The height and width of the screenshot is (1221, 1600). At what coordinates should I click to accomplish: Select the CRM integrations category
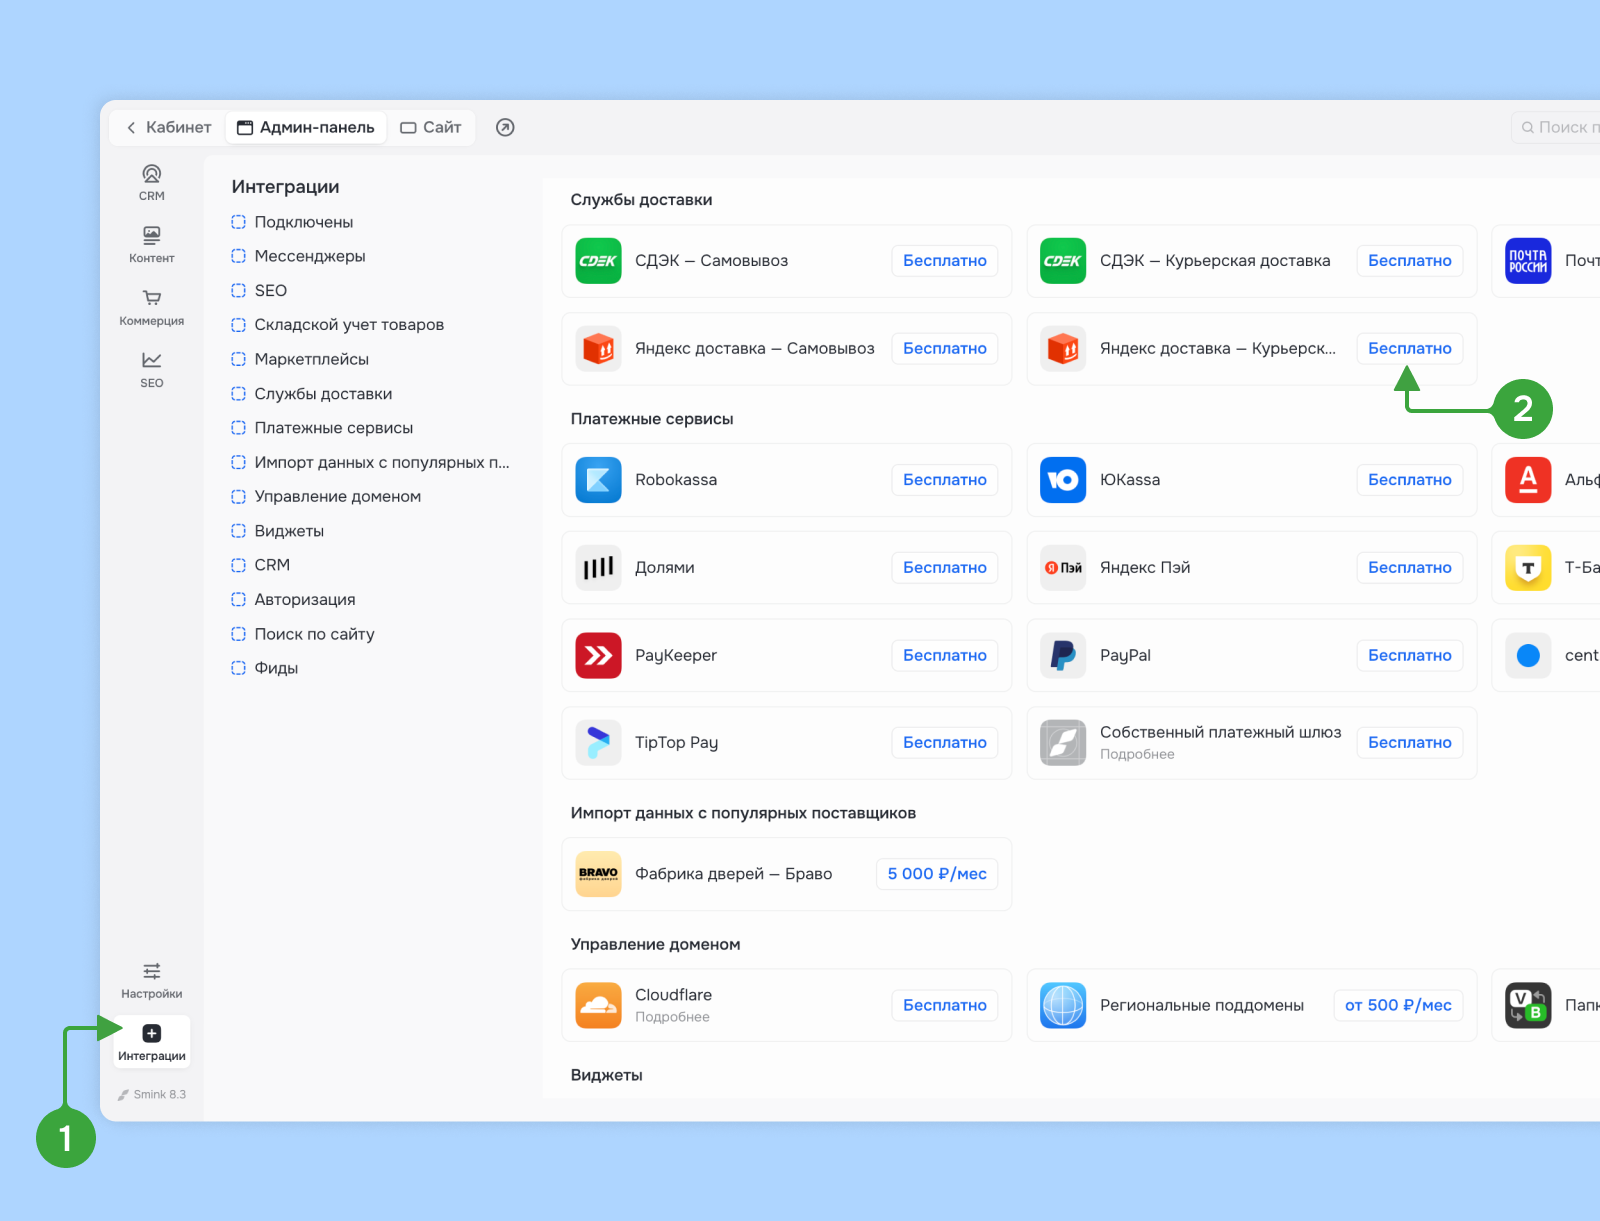point(261,565)
